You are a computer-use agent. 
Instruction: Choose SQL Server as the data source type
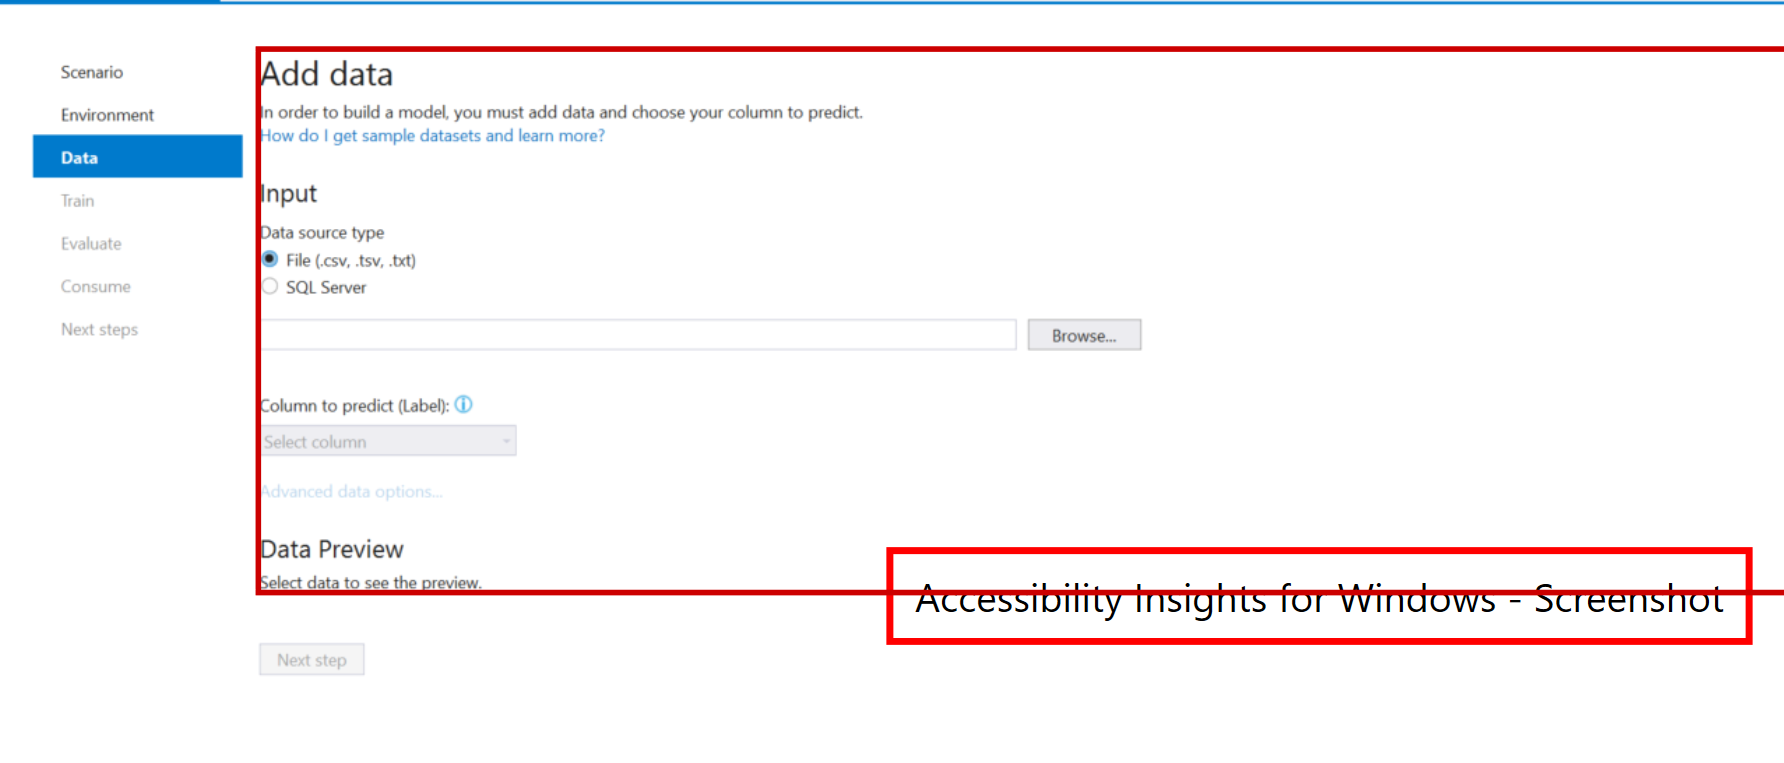tap(269, 285)
